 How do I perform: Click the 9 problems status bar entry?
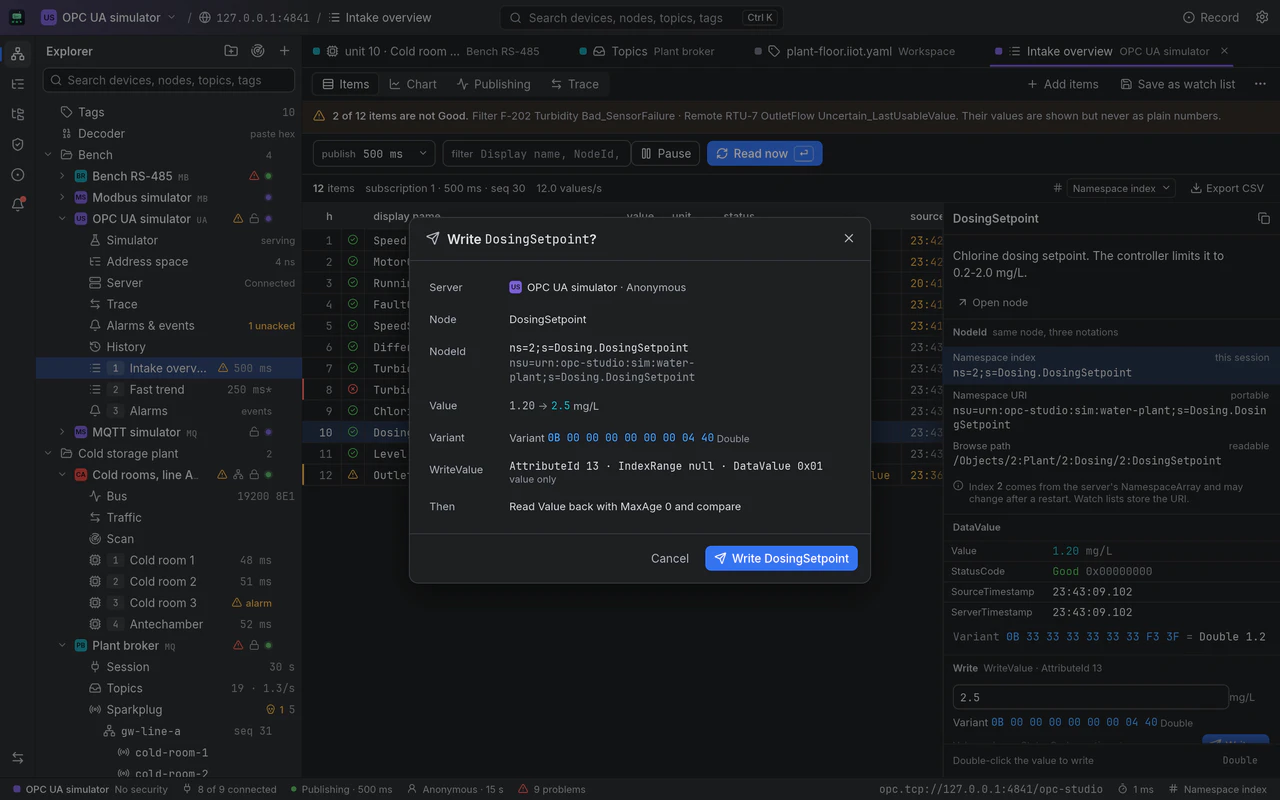point(552,789)
